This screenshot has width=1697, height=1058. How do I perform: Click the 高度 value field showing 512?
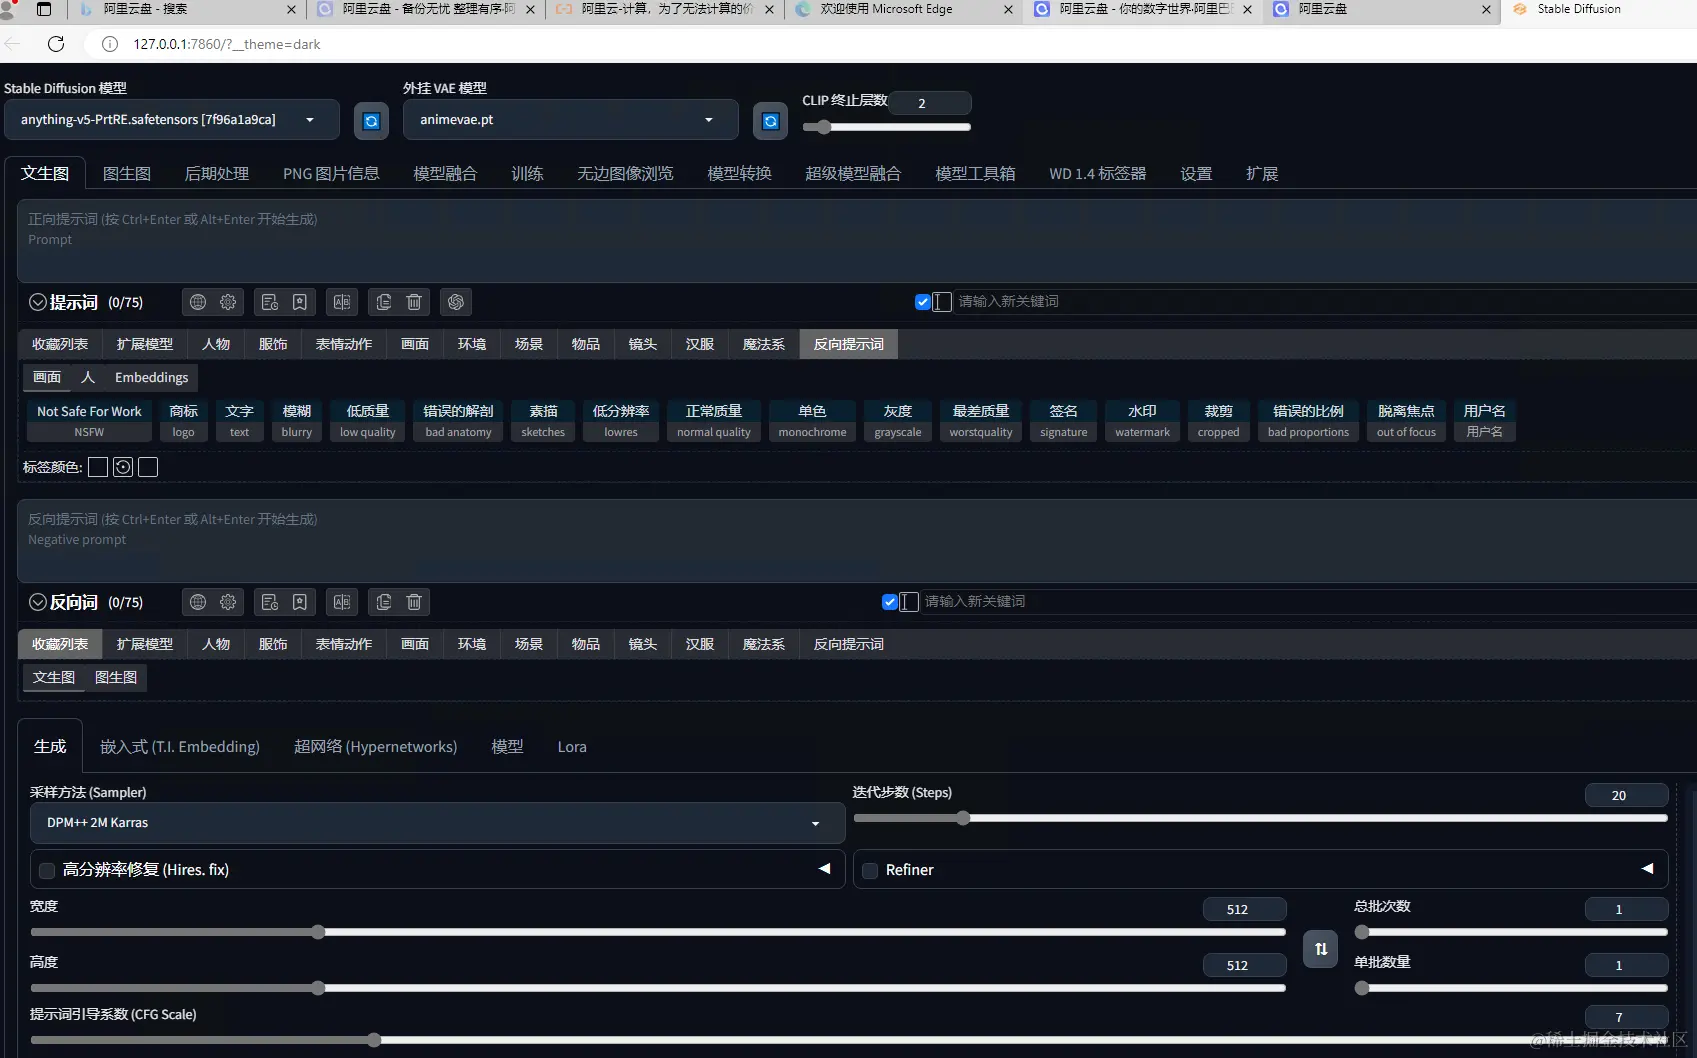pos(1244,965)
